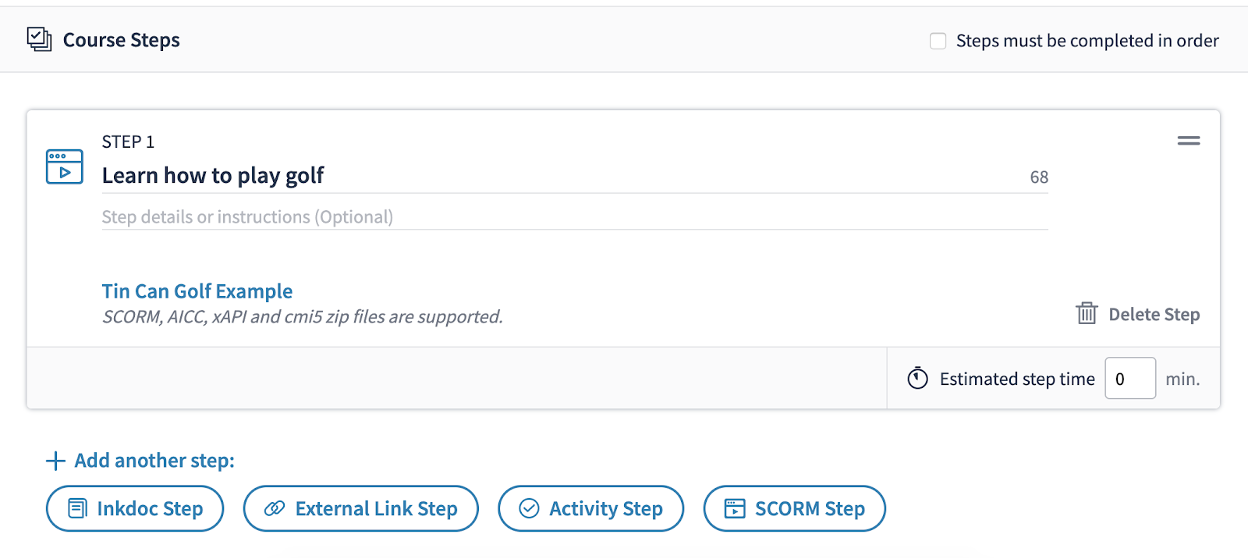Click the plus icon to add step
The image size is (1248, 558).
[56, 461]
